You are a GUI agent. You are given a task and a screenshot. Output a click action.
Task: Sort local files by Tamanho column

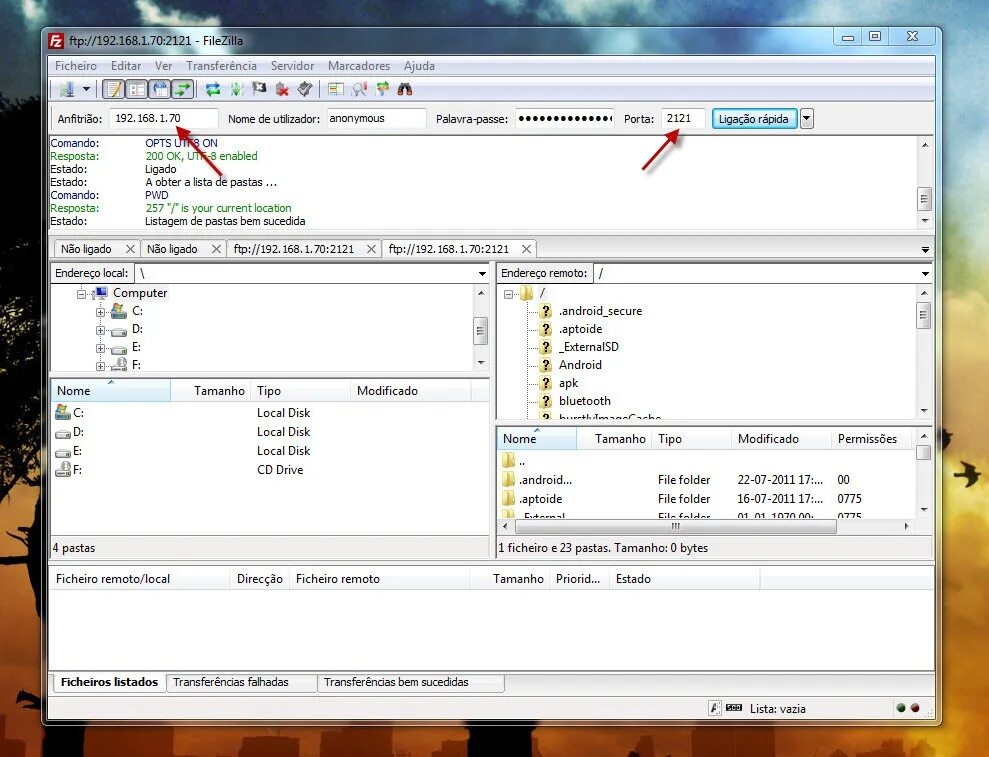tap(211, 391)
